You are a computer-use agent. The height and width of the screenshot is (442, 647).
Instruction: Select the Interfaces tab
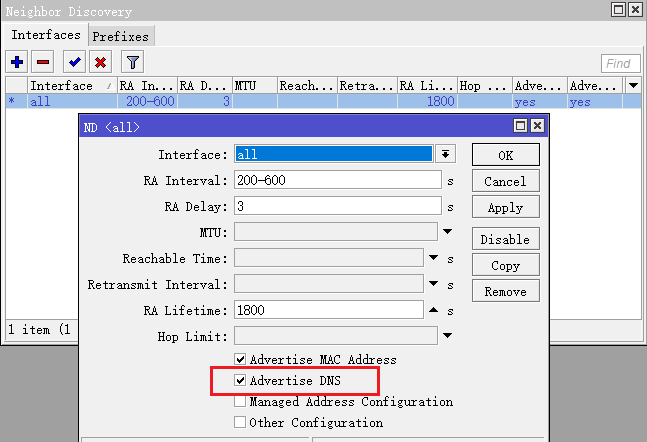[46, 35]
